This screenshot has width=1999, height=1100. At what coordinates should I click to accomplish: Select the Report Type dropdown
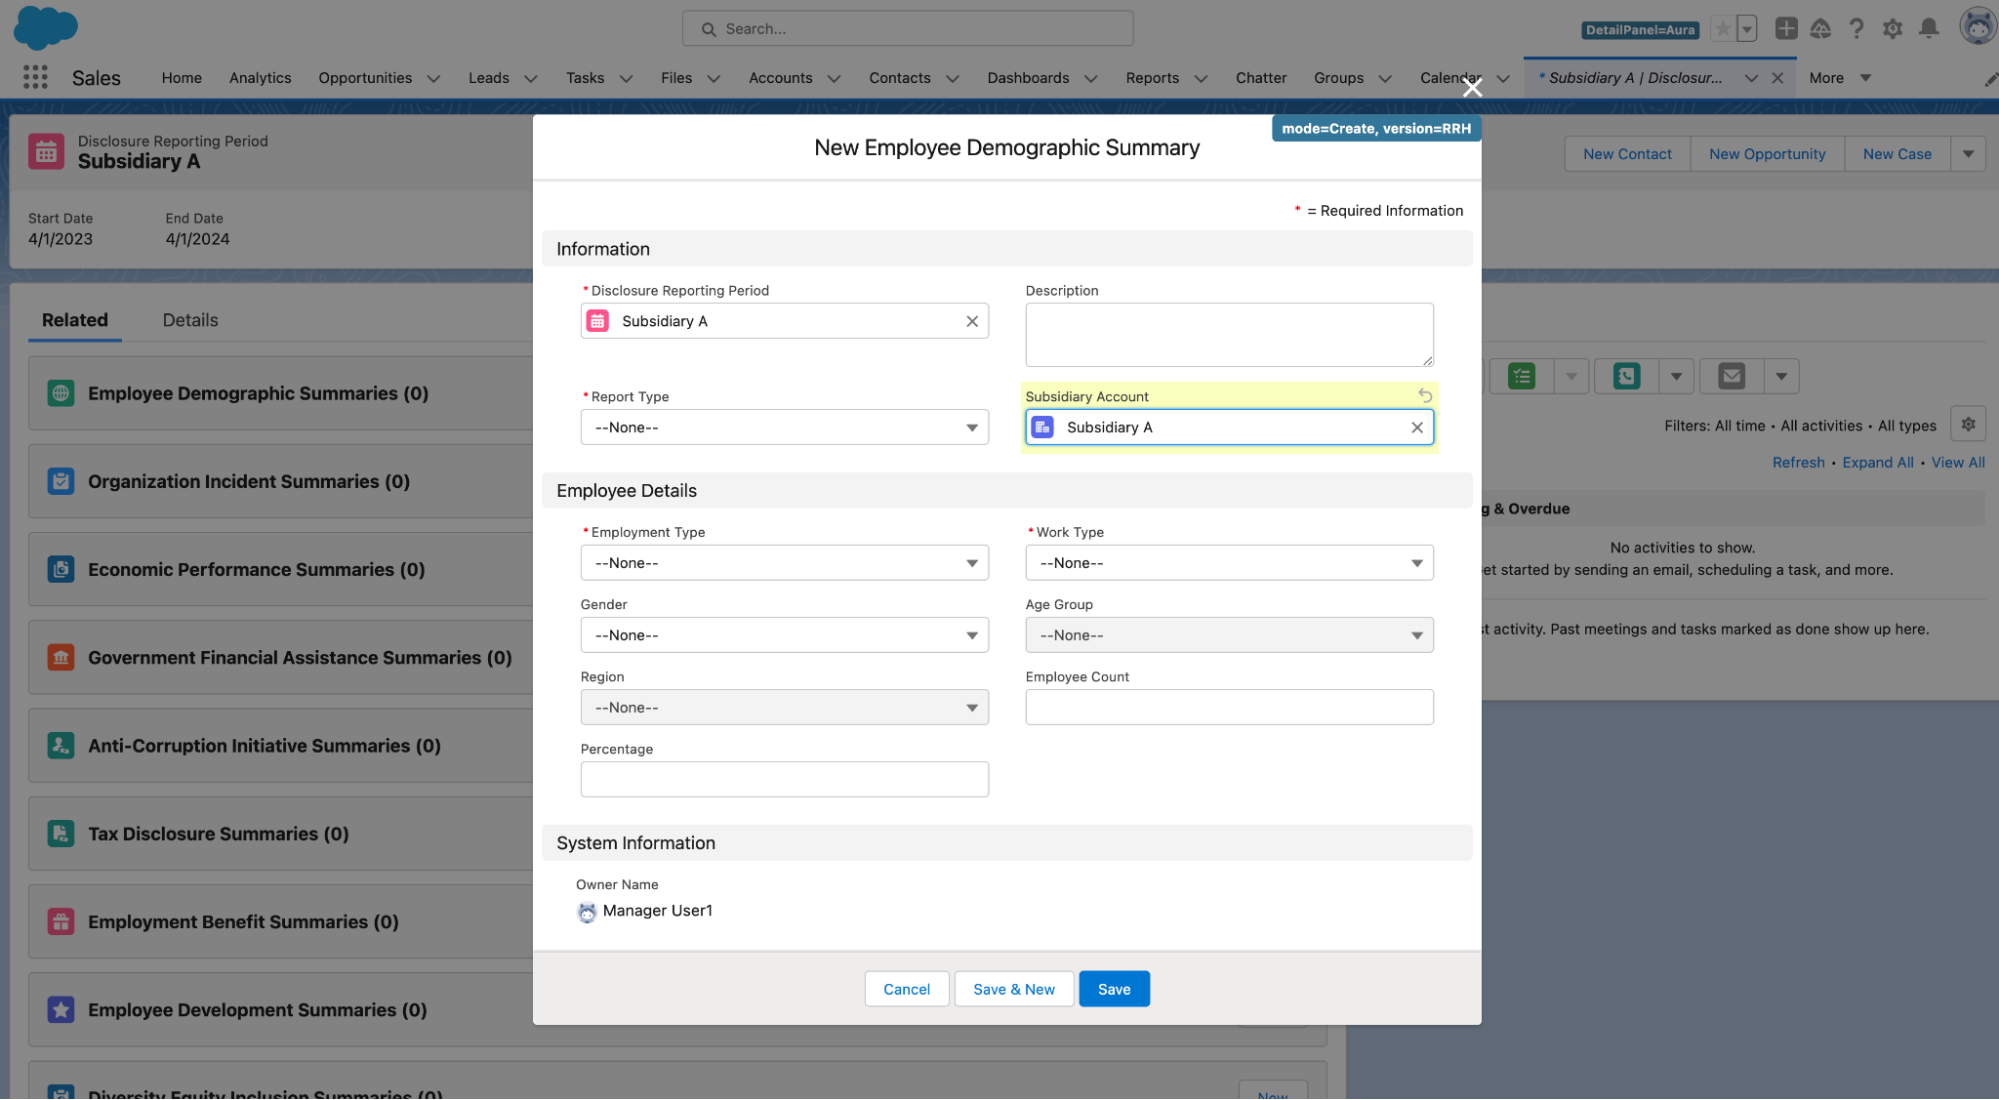(784, 427)
